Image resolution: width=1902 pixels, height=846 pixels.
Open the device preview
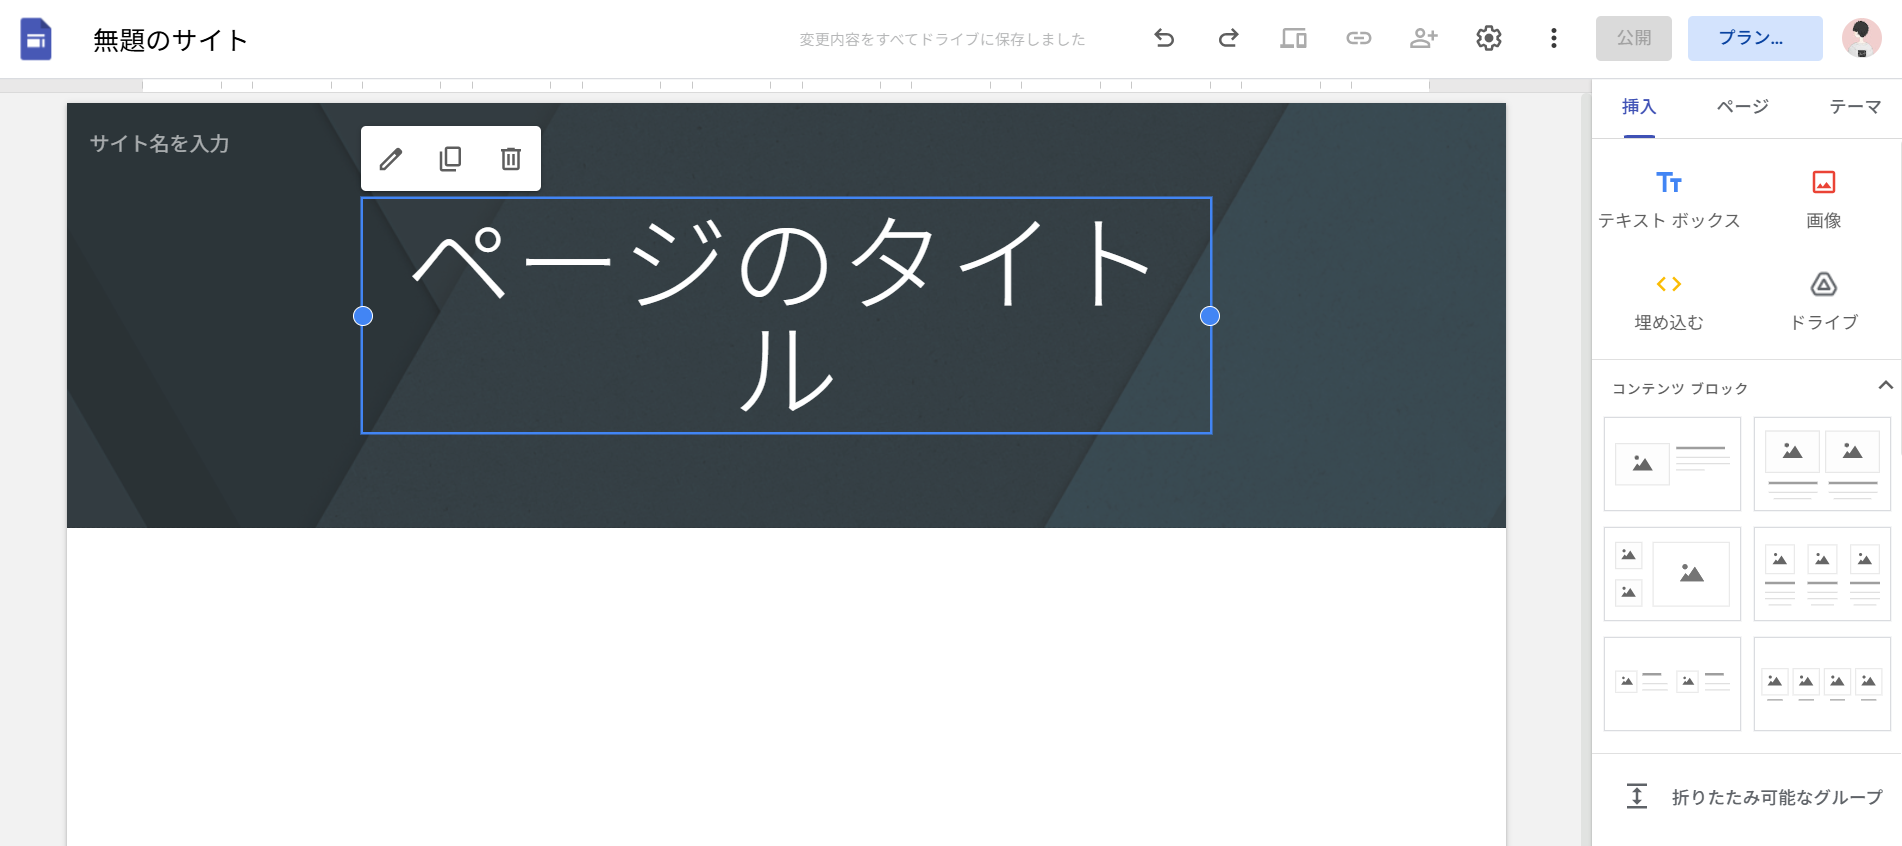(x=1293, y=38)
